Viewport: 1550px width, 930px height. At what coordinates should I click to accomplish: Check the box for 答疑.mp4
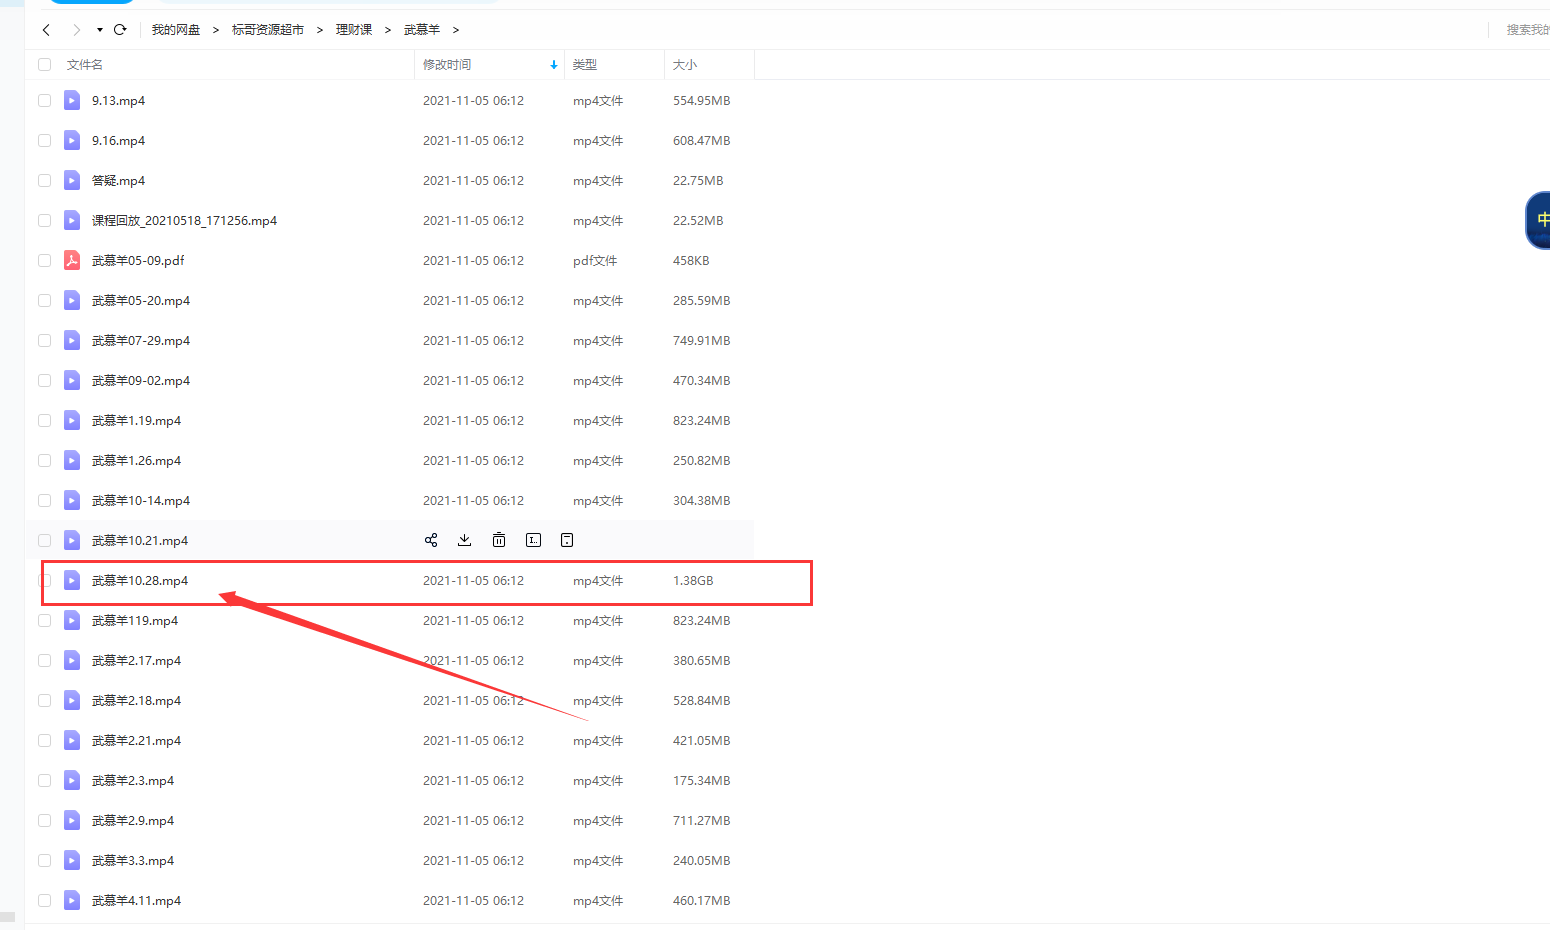44,180
